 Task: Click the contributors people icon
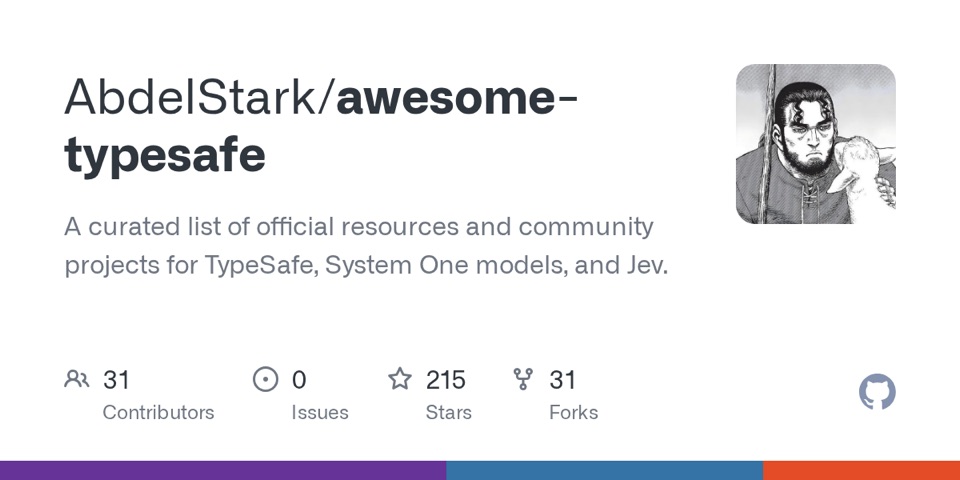pyautogui.click(x=77, y=380)
